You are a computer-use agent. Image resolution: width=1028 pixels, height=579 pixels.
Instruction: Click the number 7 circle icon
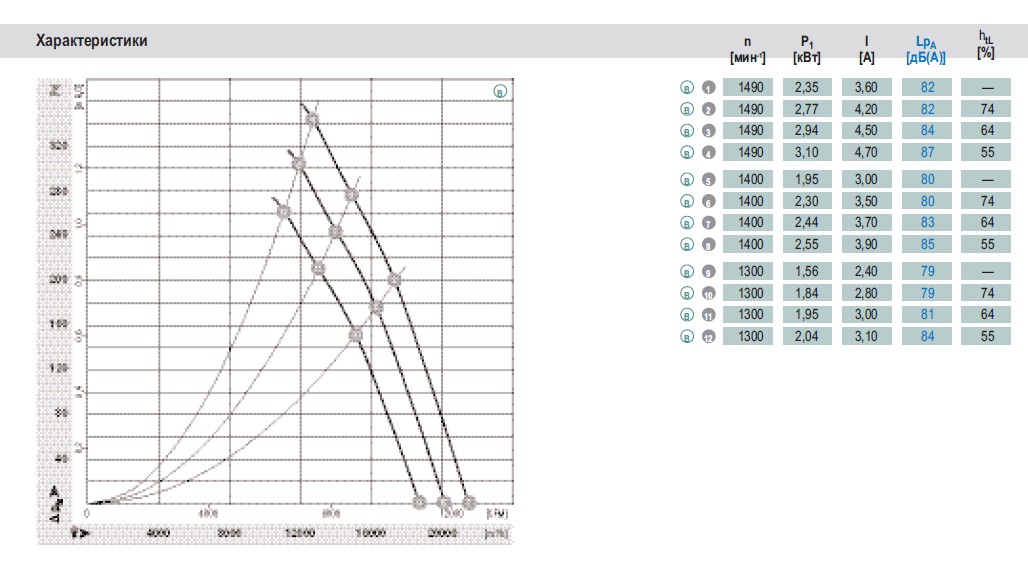pos(708,223)
